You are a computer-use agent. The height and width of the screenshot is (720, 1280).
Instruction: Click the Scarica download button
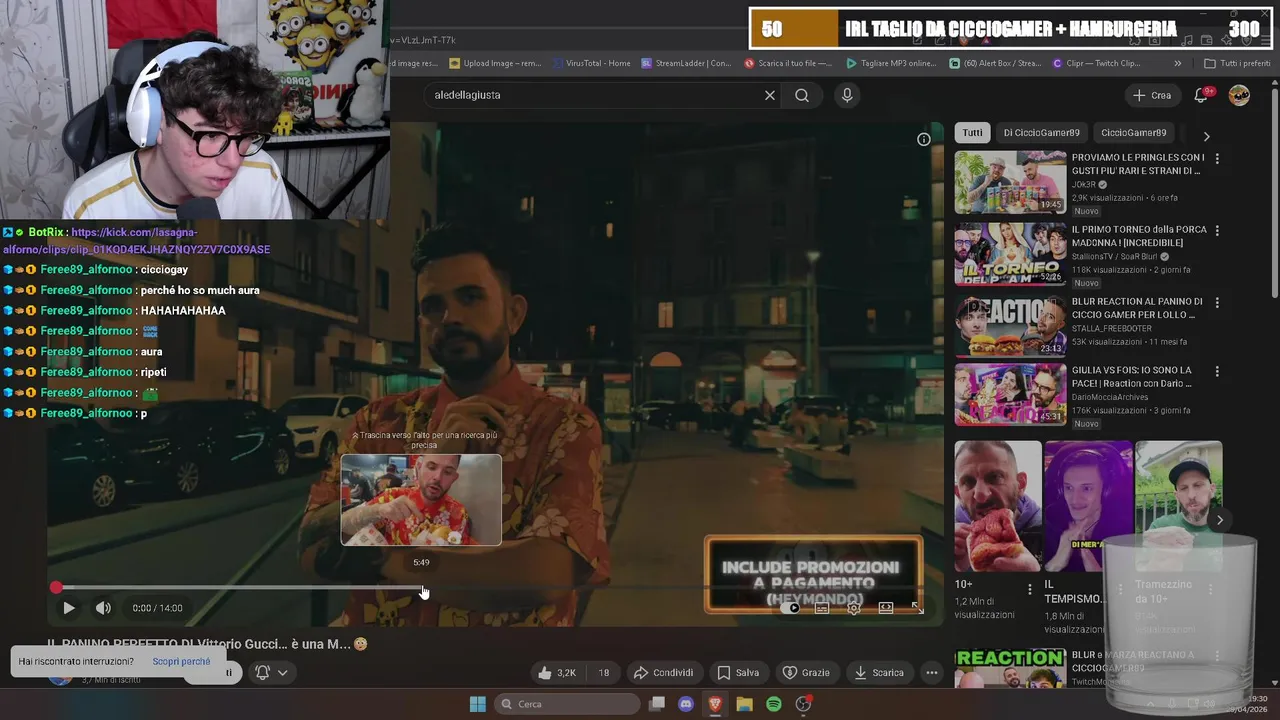click(879, 673)
